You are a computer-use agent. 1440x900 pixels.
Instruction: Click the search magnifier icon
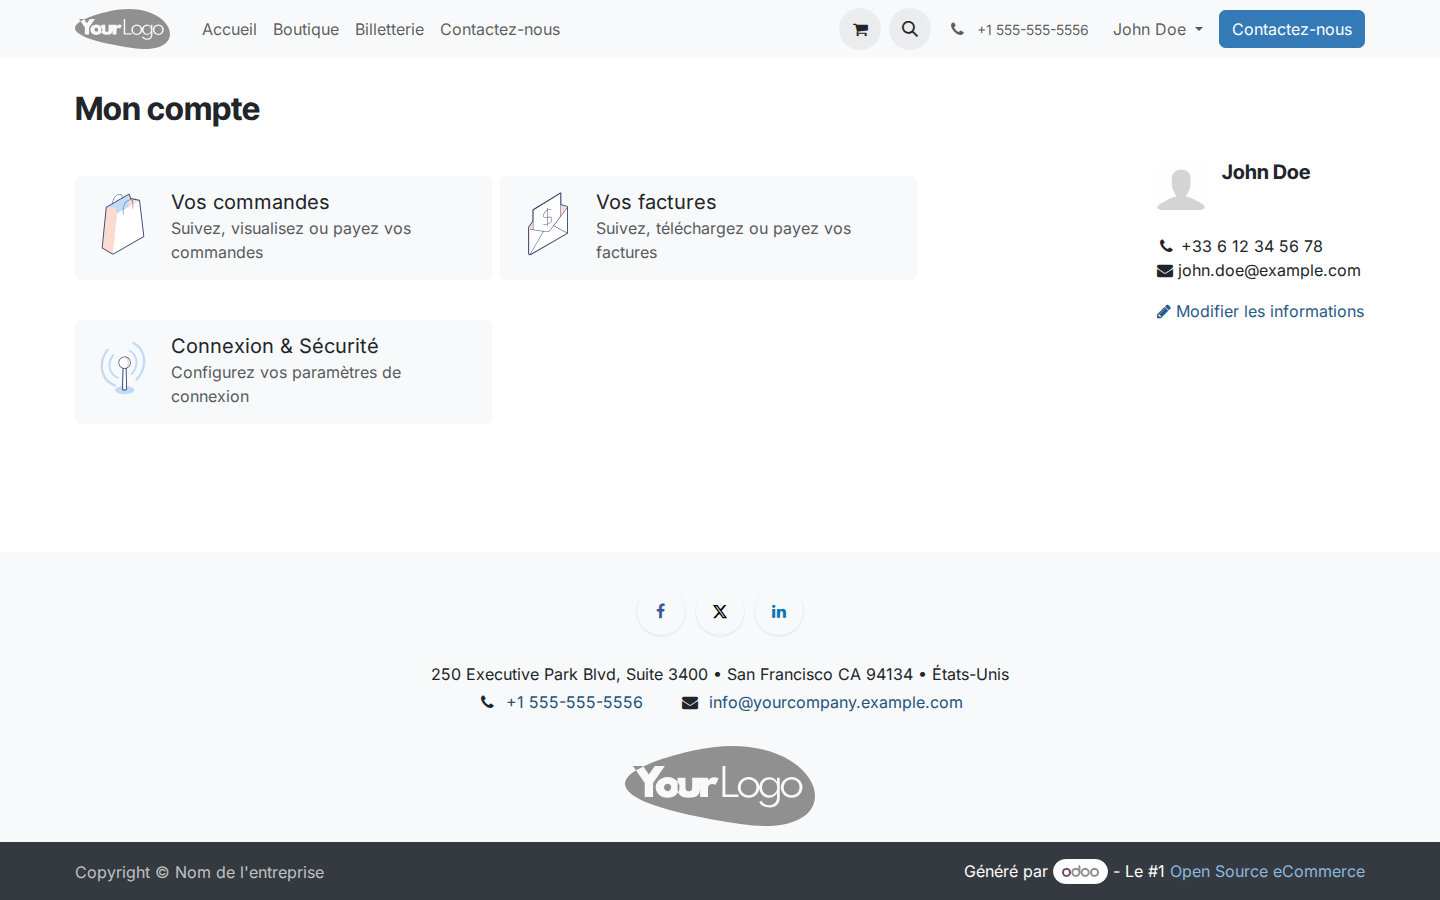910,29
